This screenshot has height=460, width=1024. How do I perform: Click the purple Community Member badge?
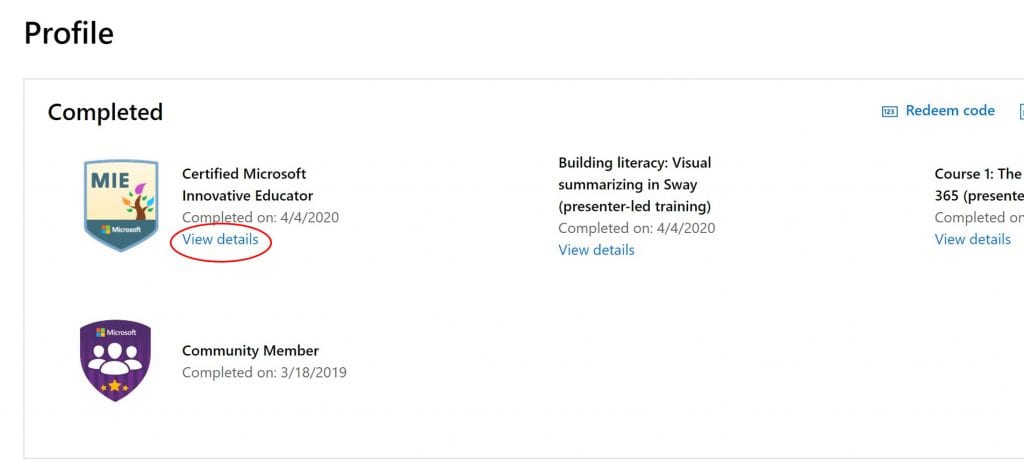point(115,360)
